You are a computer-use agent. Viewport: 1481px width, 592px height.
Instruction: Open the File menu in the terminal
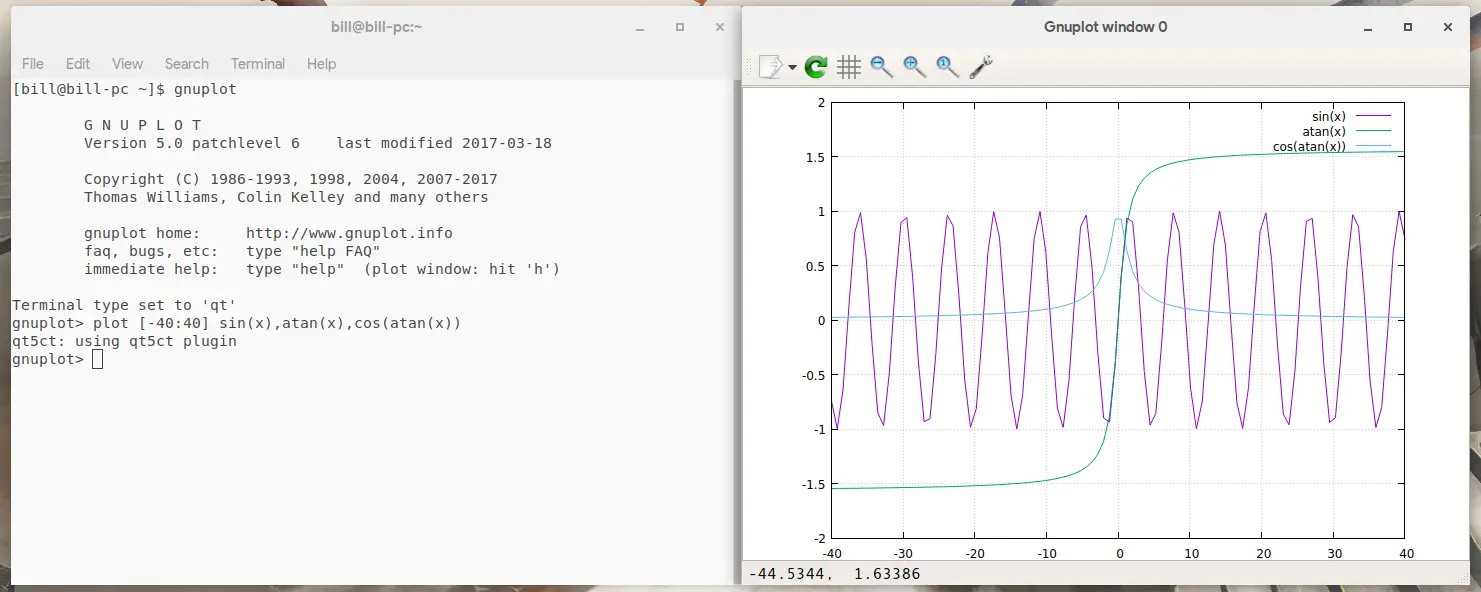[x=33, y=64]
